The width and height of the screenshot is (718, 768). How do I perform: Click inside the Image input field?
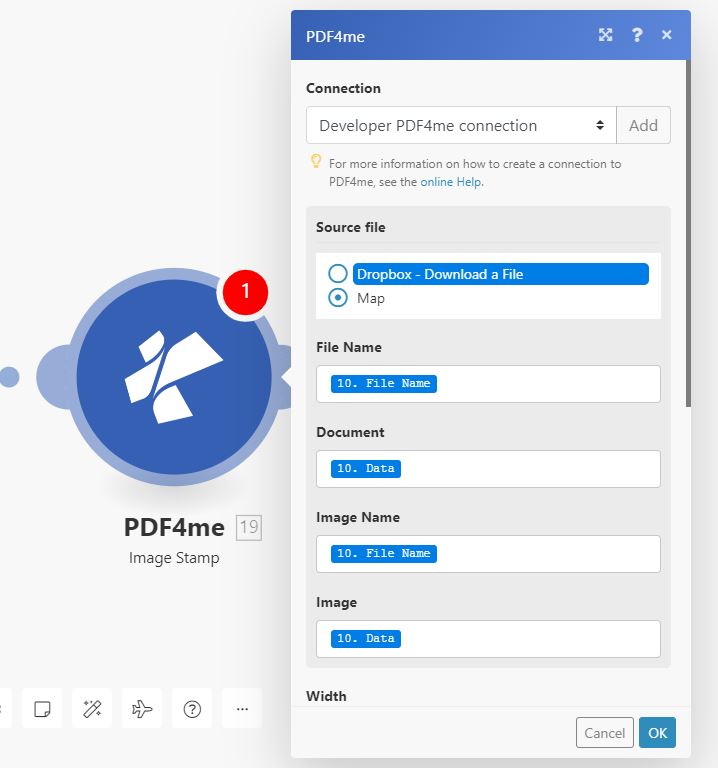488,639
